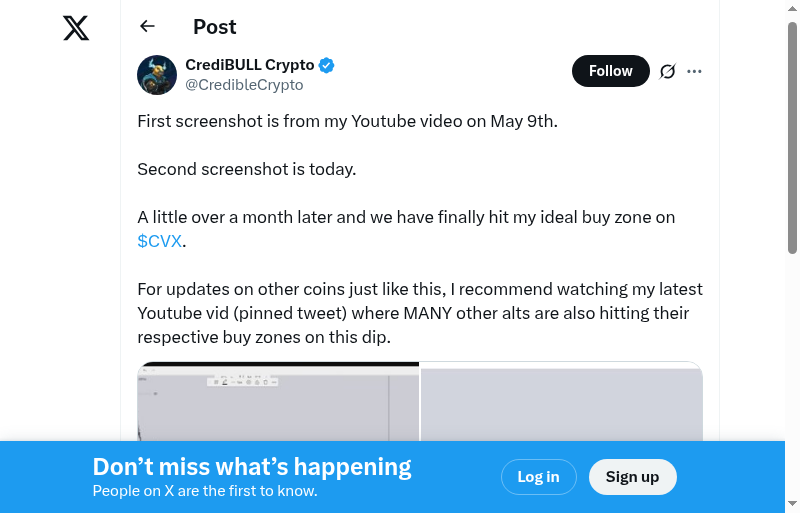Click the scrollbar down arrow
Viewport: 800px width, 513px height.
point(792,504)
